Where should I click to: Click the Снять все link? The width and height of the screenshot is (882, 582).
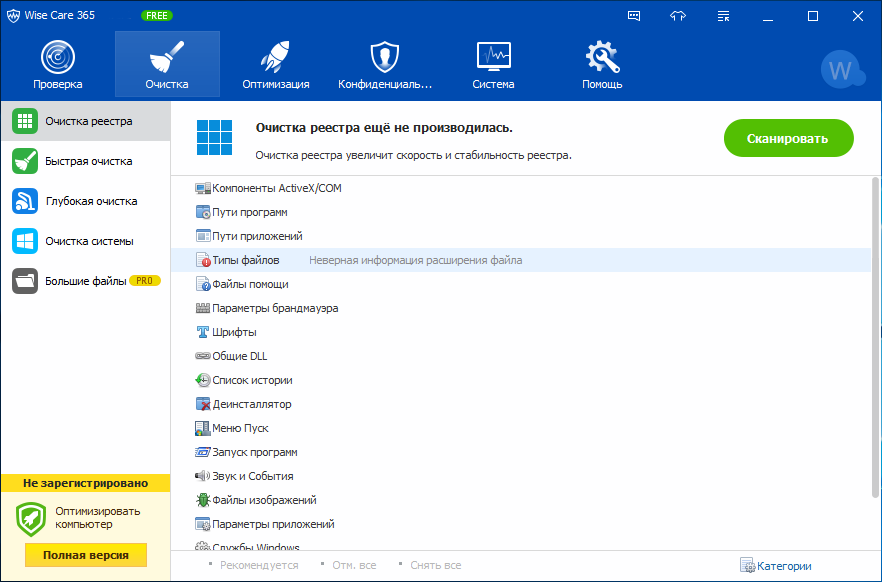tap(435, 565)
